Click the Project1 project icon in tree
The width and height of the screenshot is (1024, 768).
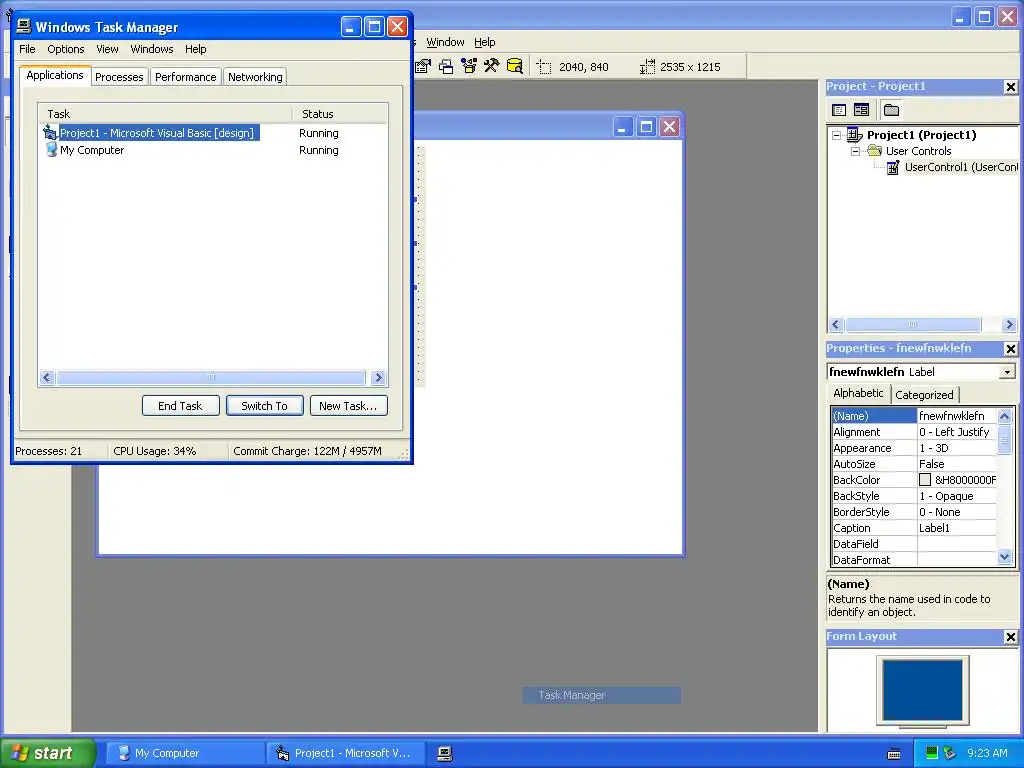[854, 135]
